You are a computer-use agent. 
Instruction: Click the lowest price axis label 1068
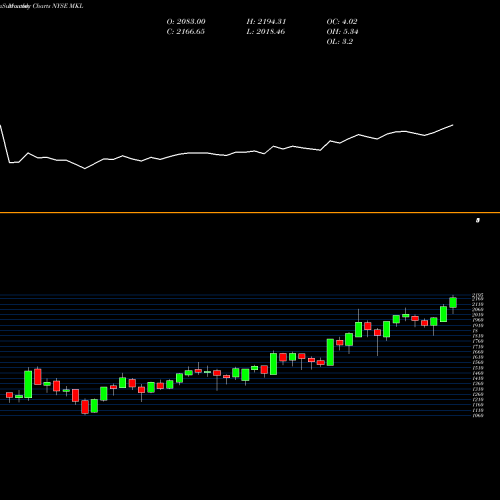click(x=478, y=415)
